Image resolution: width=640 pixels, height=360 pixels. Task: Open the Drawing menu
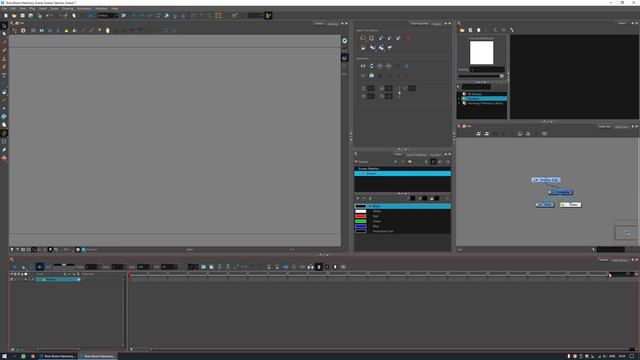[x=68, y=9]
